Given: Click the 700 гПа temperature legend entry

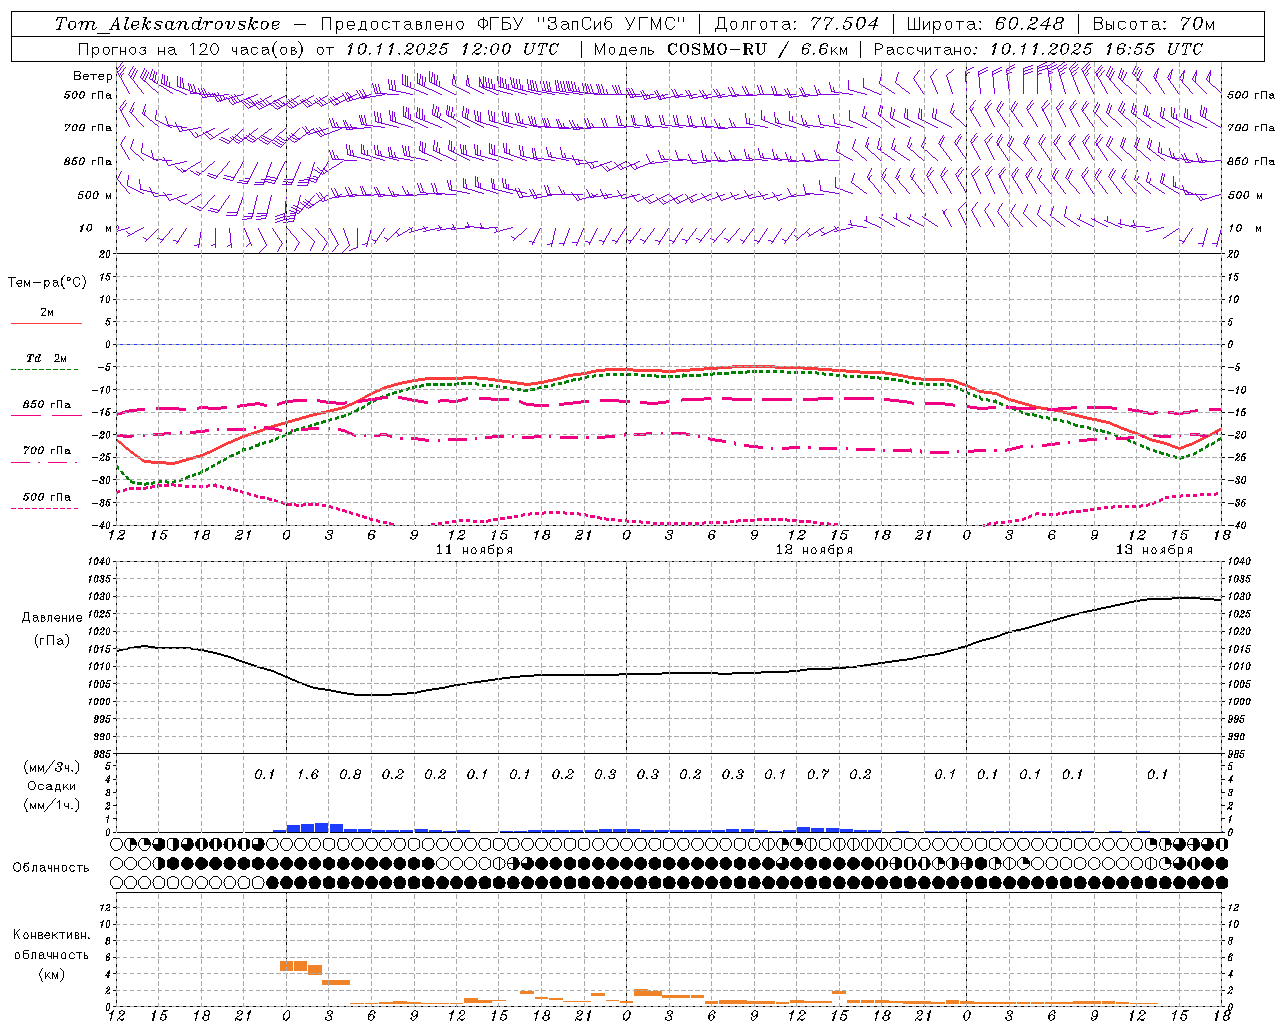Looking at the screenshot, I should click(47, 450).
